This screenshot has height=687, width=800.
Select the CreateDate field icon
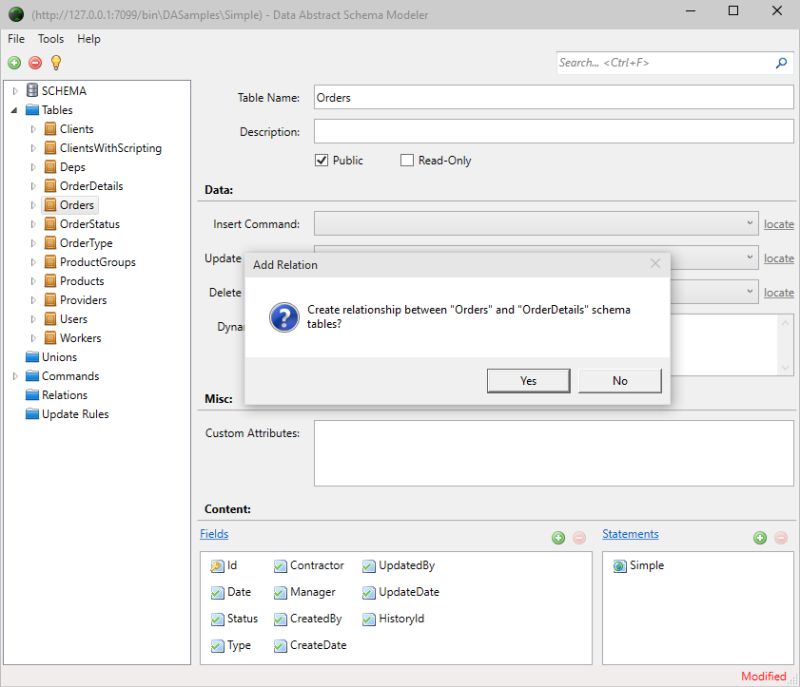[x=280, y=646]
